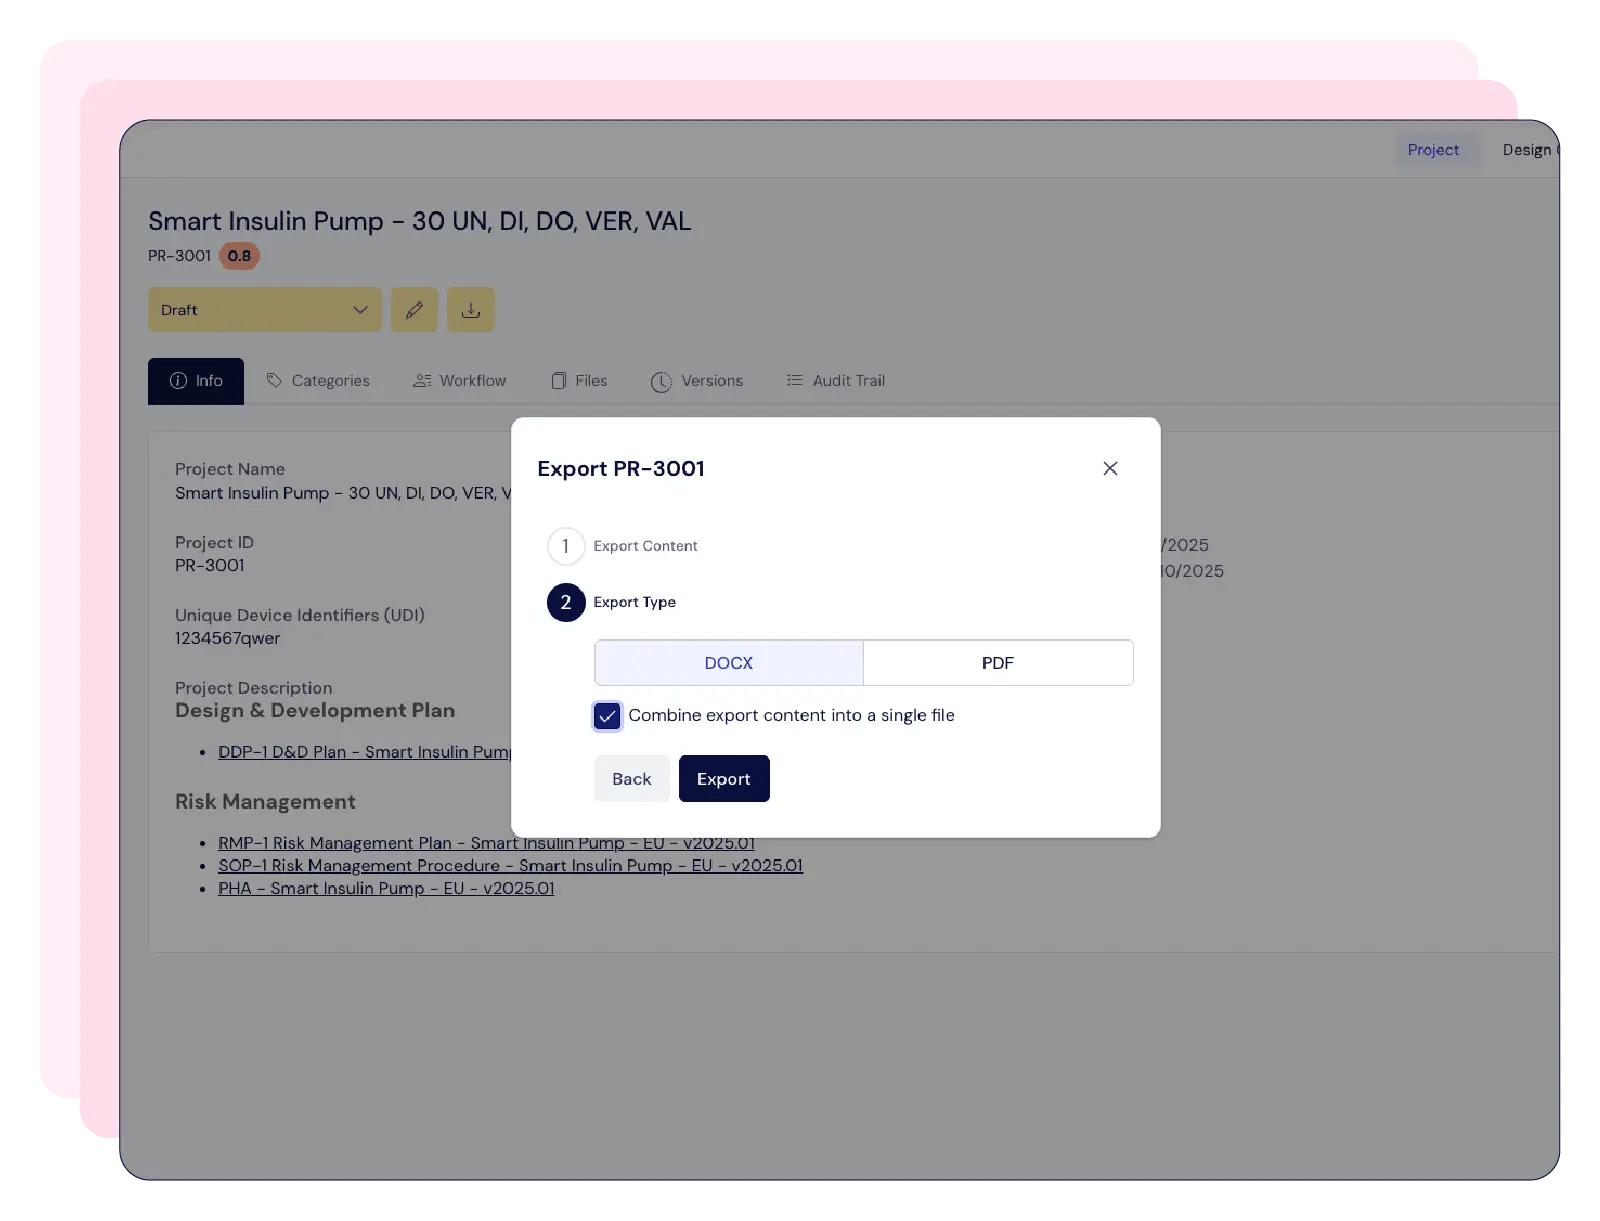Click the 0.8 version badge
Screen dimensions: 1600x1221
click(x=240, y=256)
